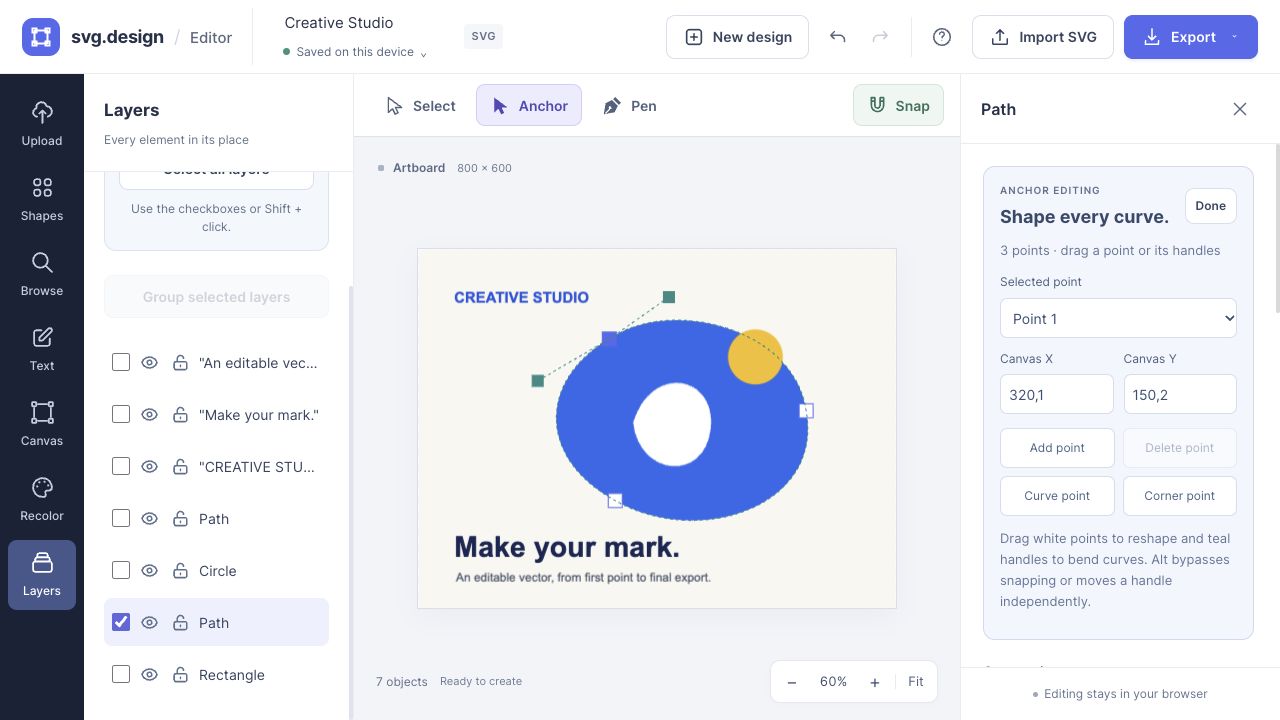
Task: Zoom out with the minus icon
Action: (x=792, y=682)
